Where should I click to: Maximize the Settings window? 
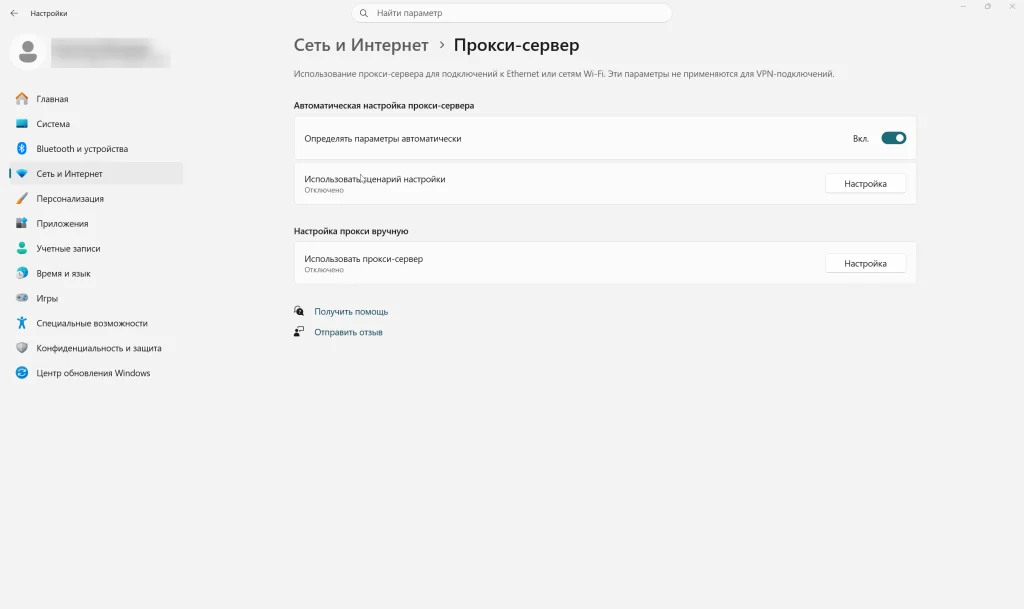click(x=987, y=7)
